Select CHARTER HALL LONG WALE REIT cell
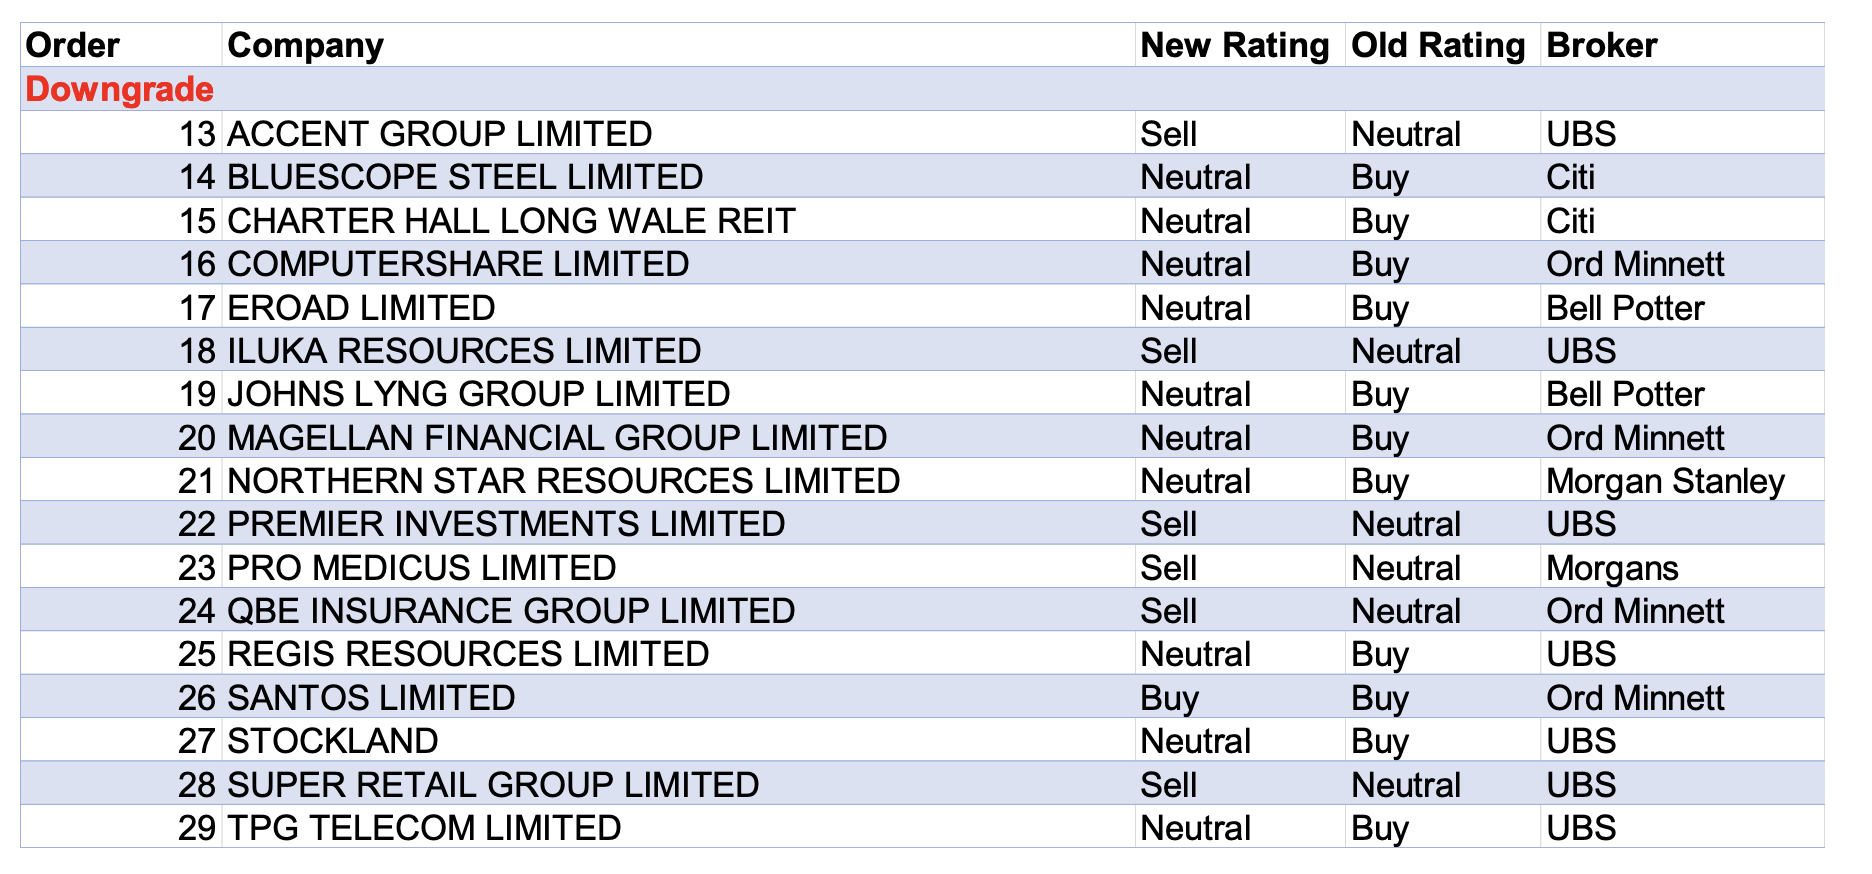Screen dimensions: 1872x874 coord(511,221)
